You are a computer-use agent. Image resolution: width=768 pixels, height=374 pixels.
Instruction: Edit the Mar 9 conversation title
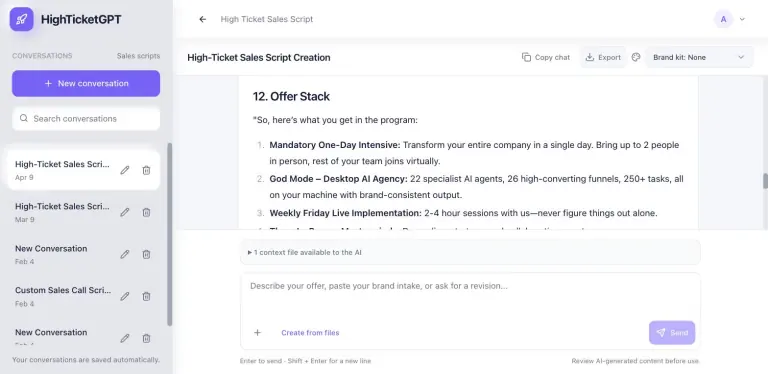click(x=125, y=212)
